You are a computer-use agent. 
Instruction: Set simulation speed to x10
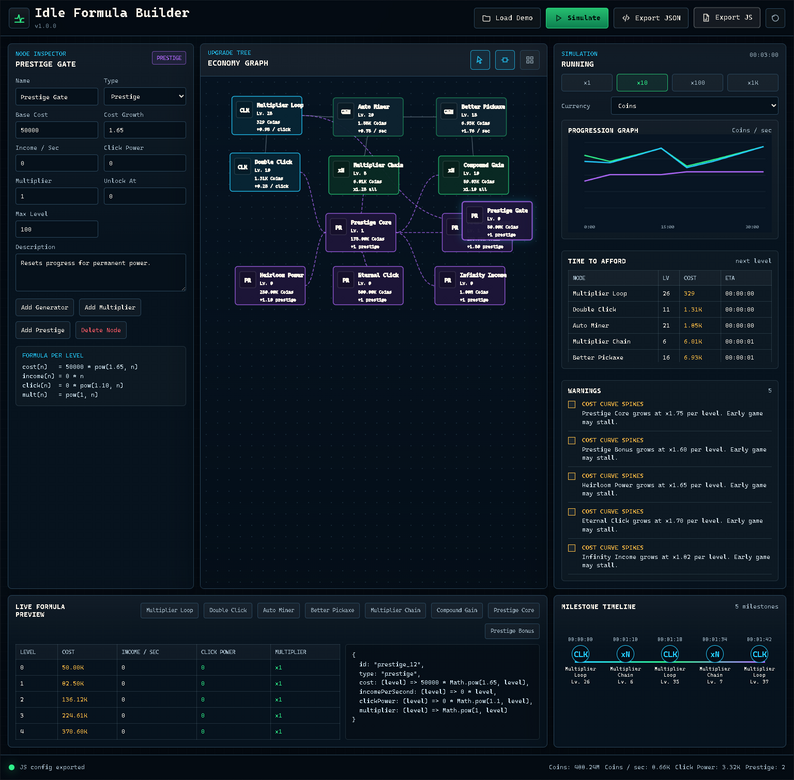pos(642,83)
